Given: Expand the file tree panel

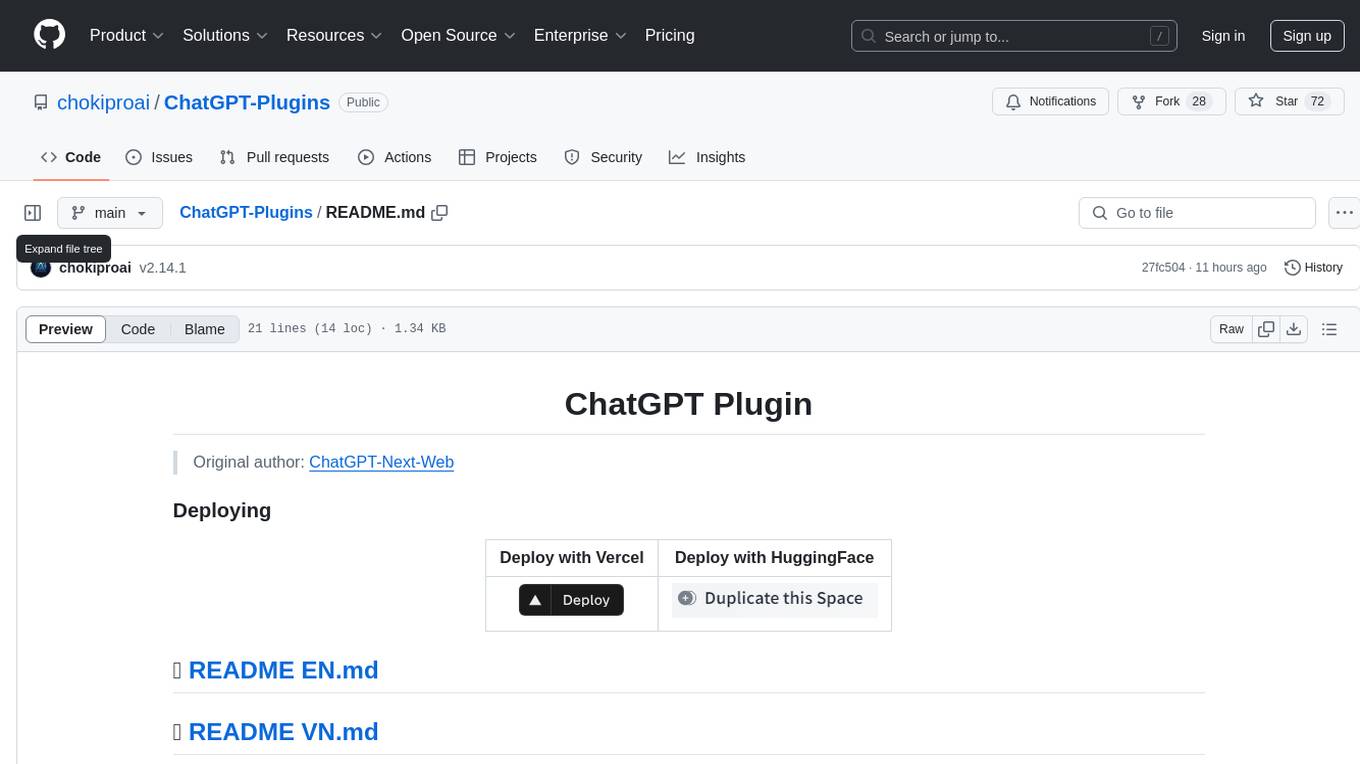Looking at the screenshot, I should coord(33,213).
